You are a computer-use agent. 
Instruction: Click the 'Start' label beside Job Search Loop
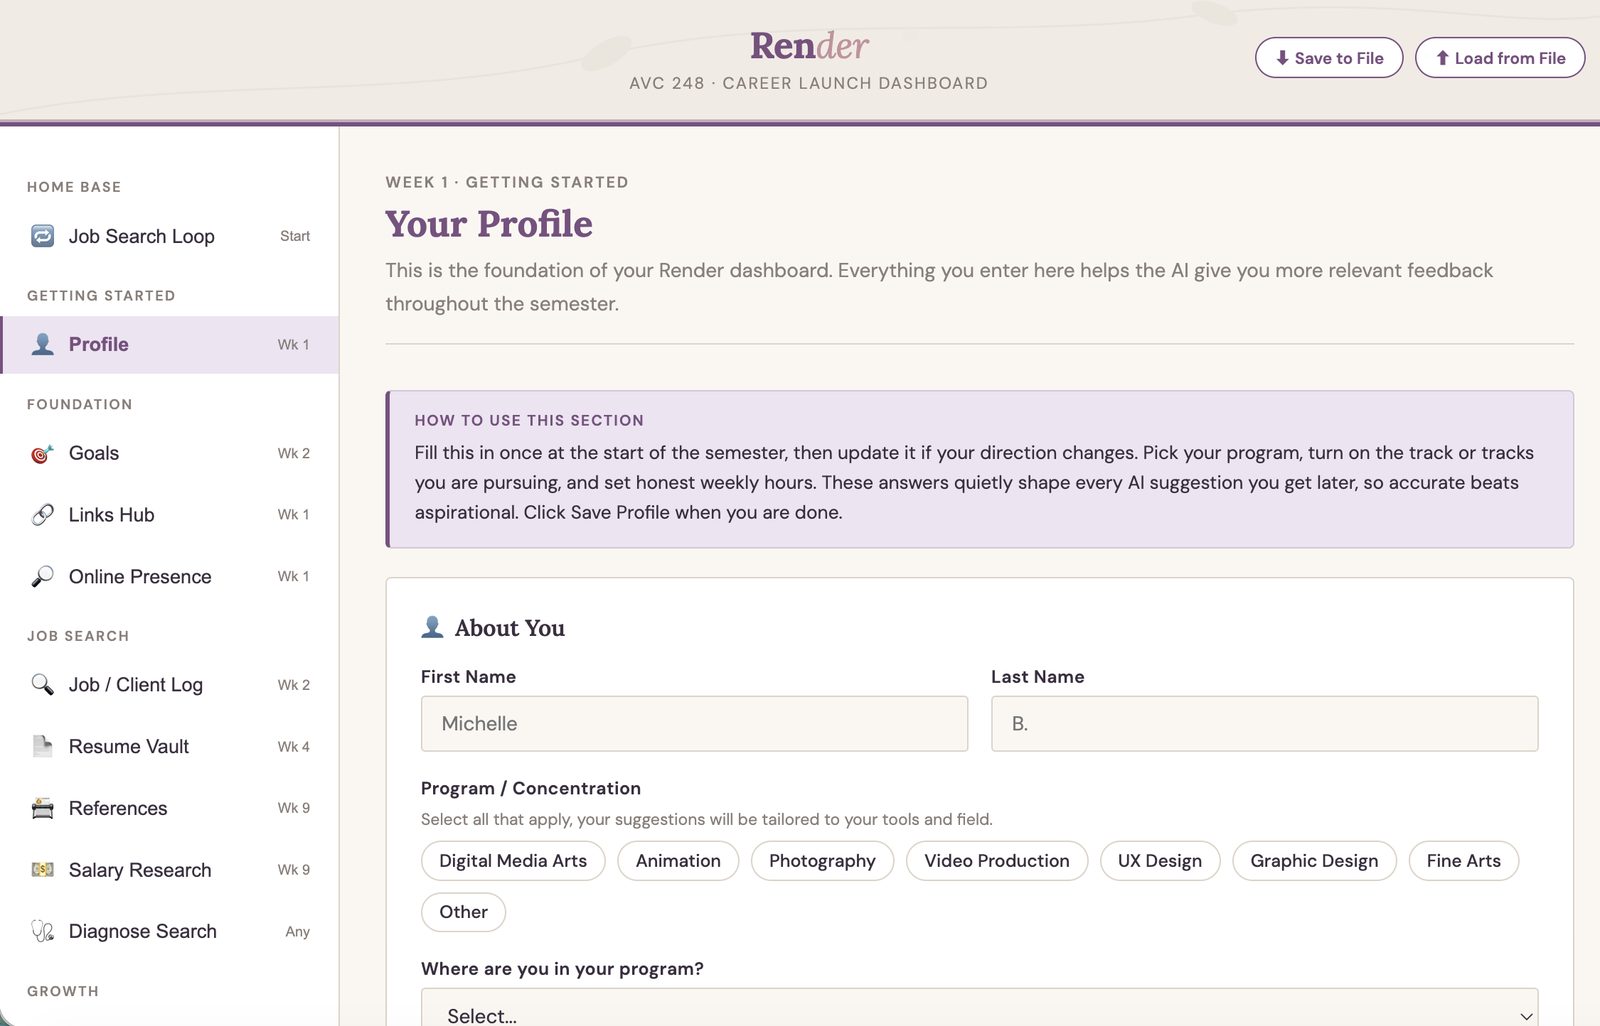295,236
